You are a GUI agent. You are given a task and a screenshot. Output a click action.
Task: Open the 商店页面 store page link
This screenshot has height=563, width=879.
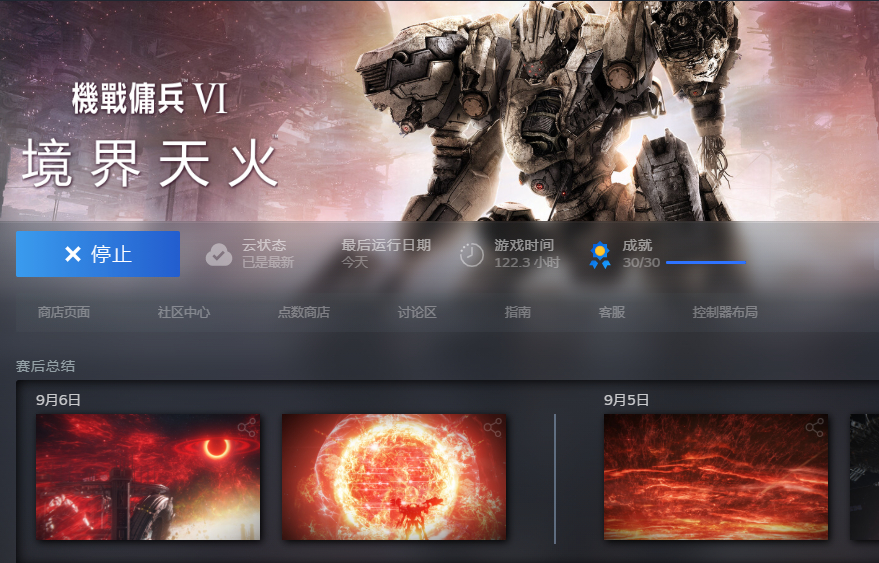tap(64, 312)
